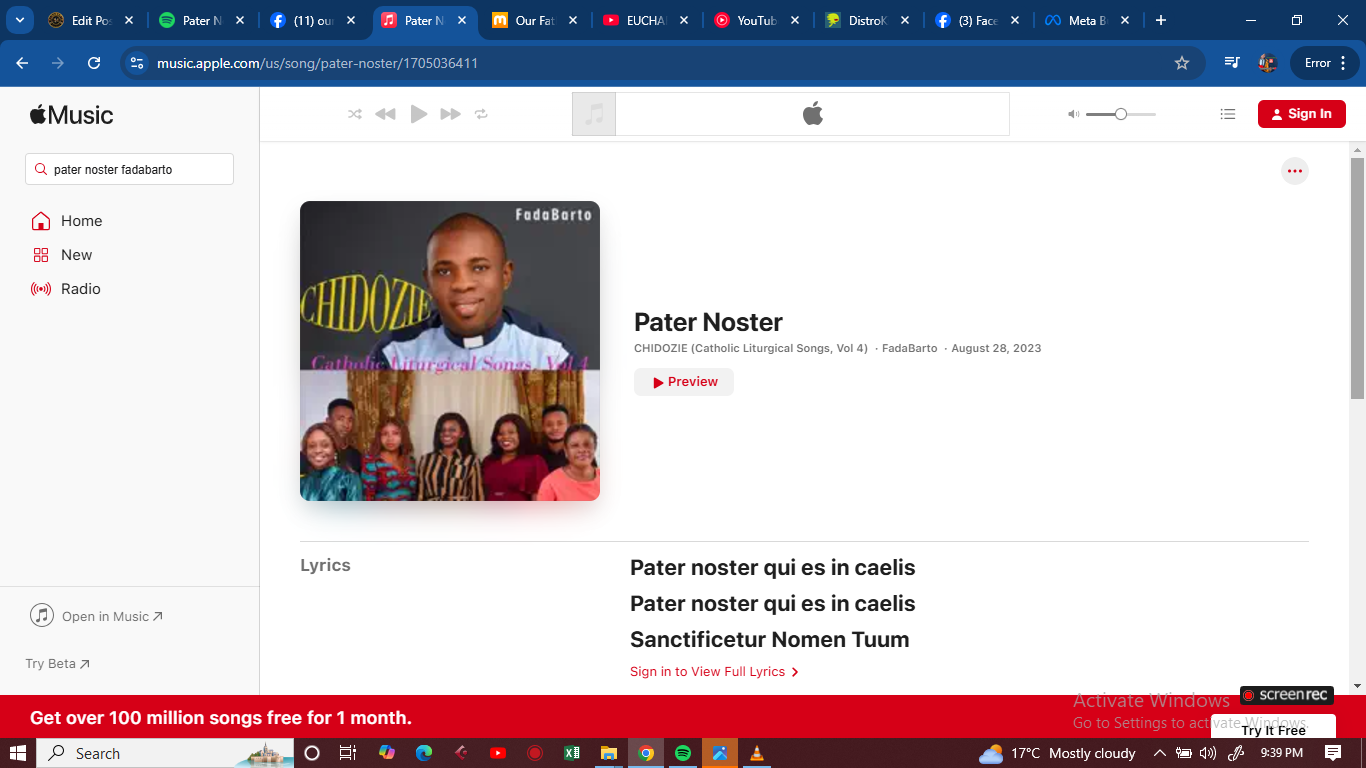Skip to next track

451,114
